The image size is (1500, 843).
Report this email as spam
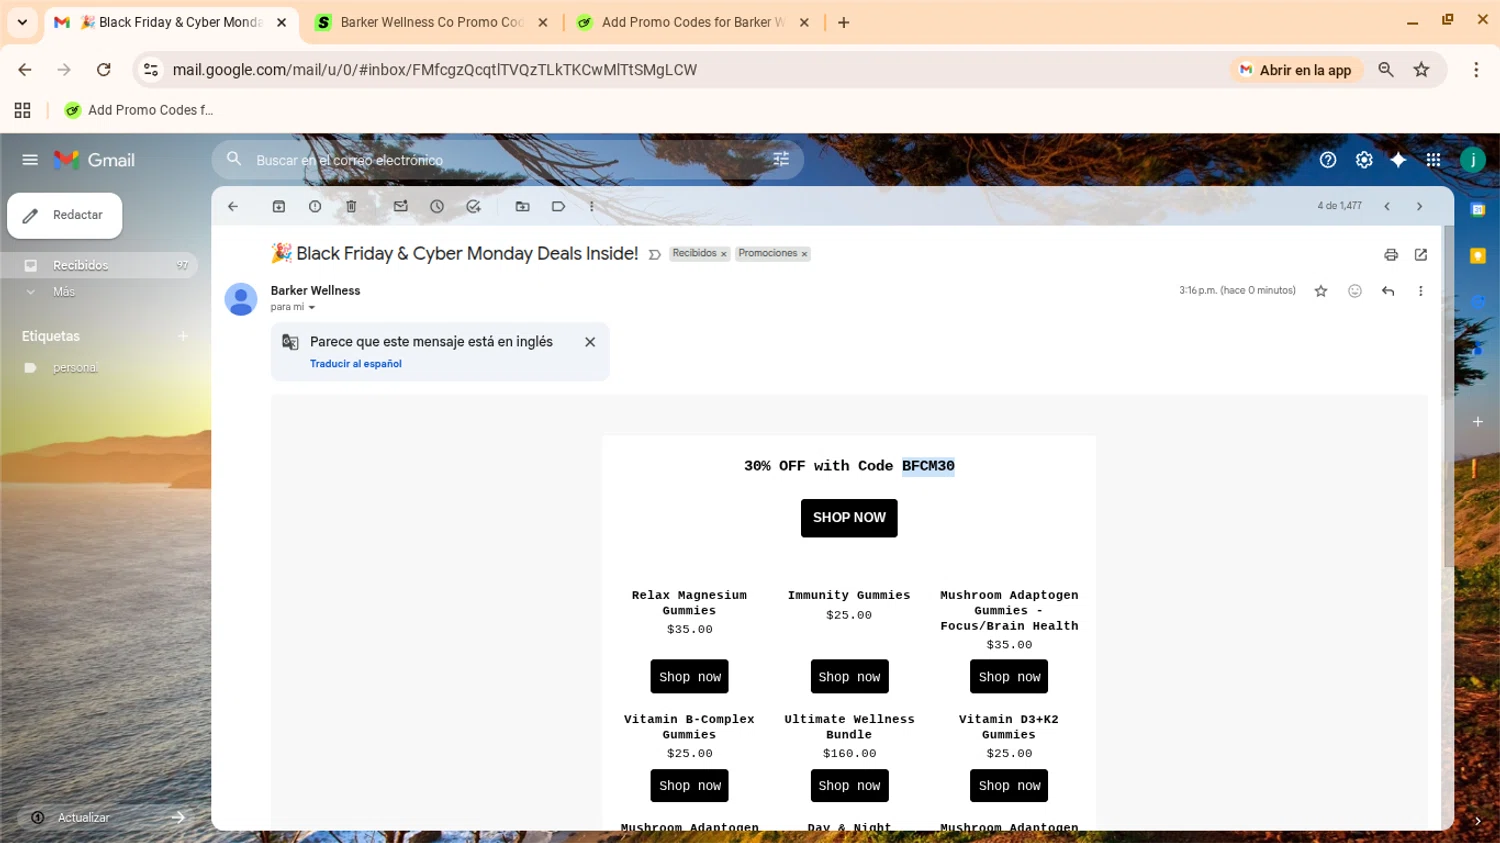pos(315,206)
